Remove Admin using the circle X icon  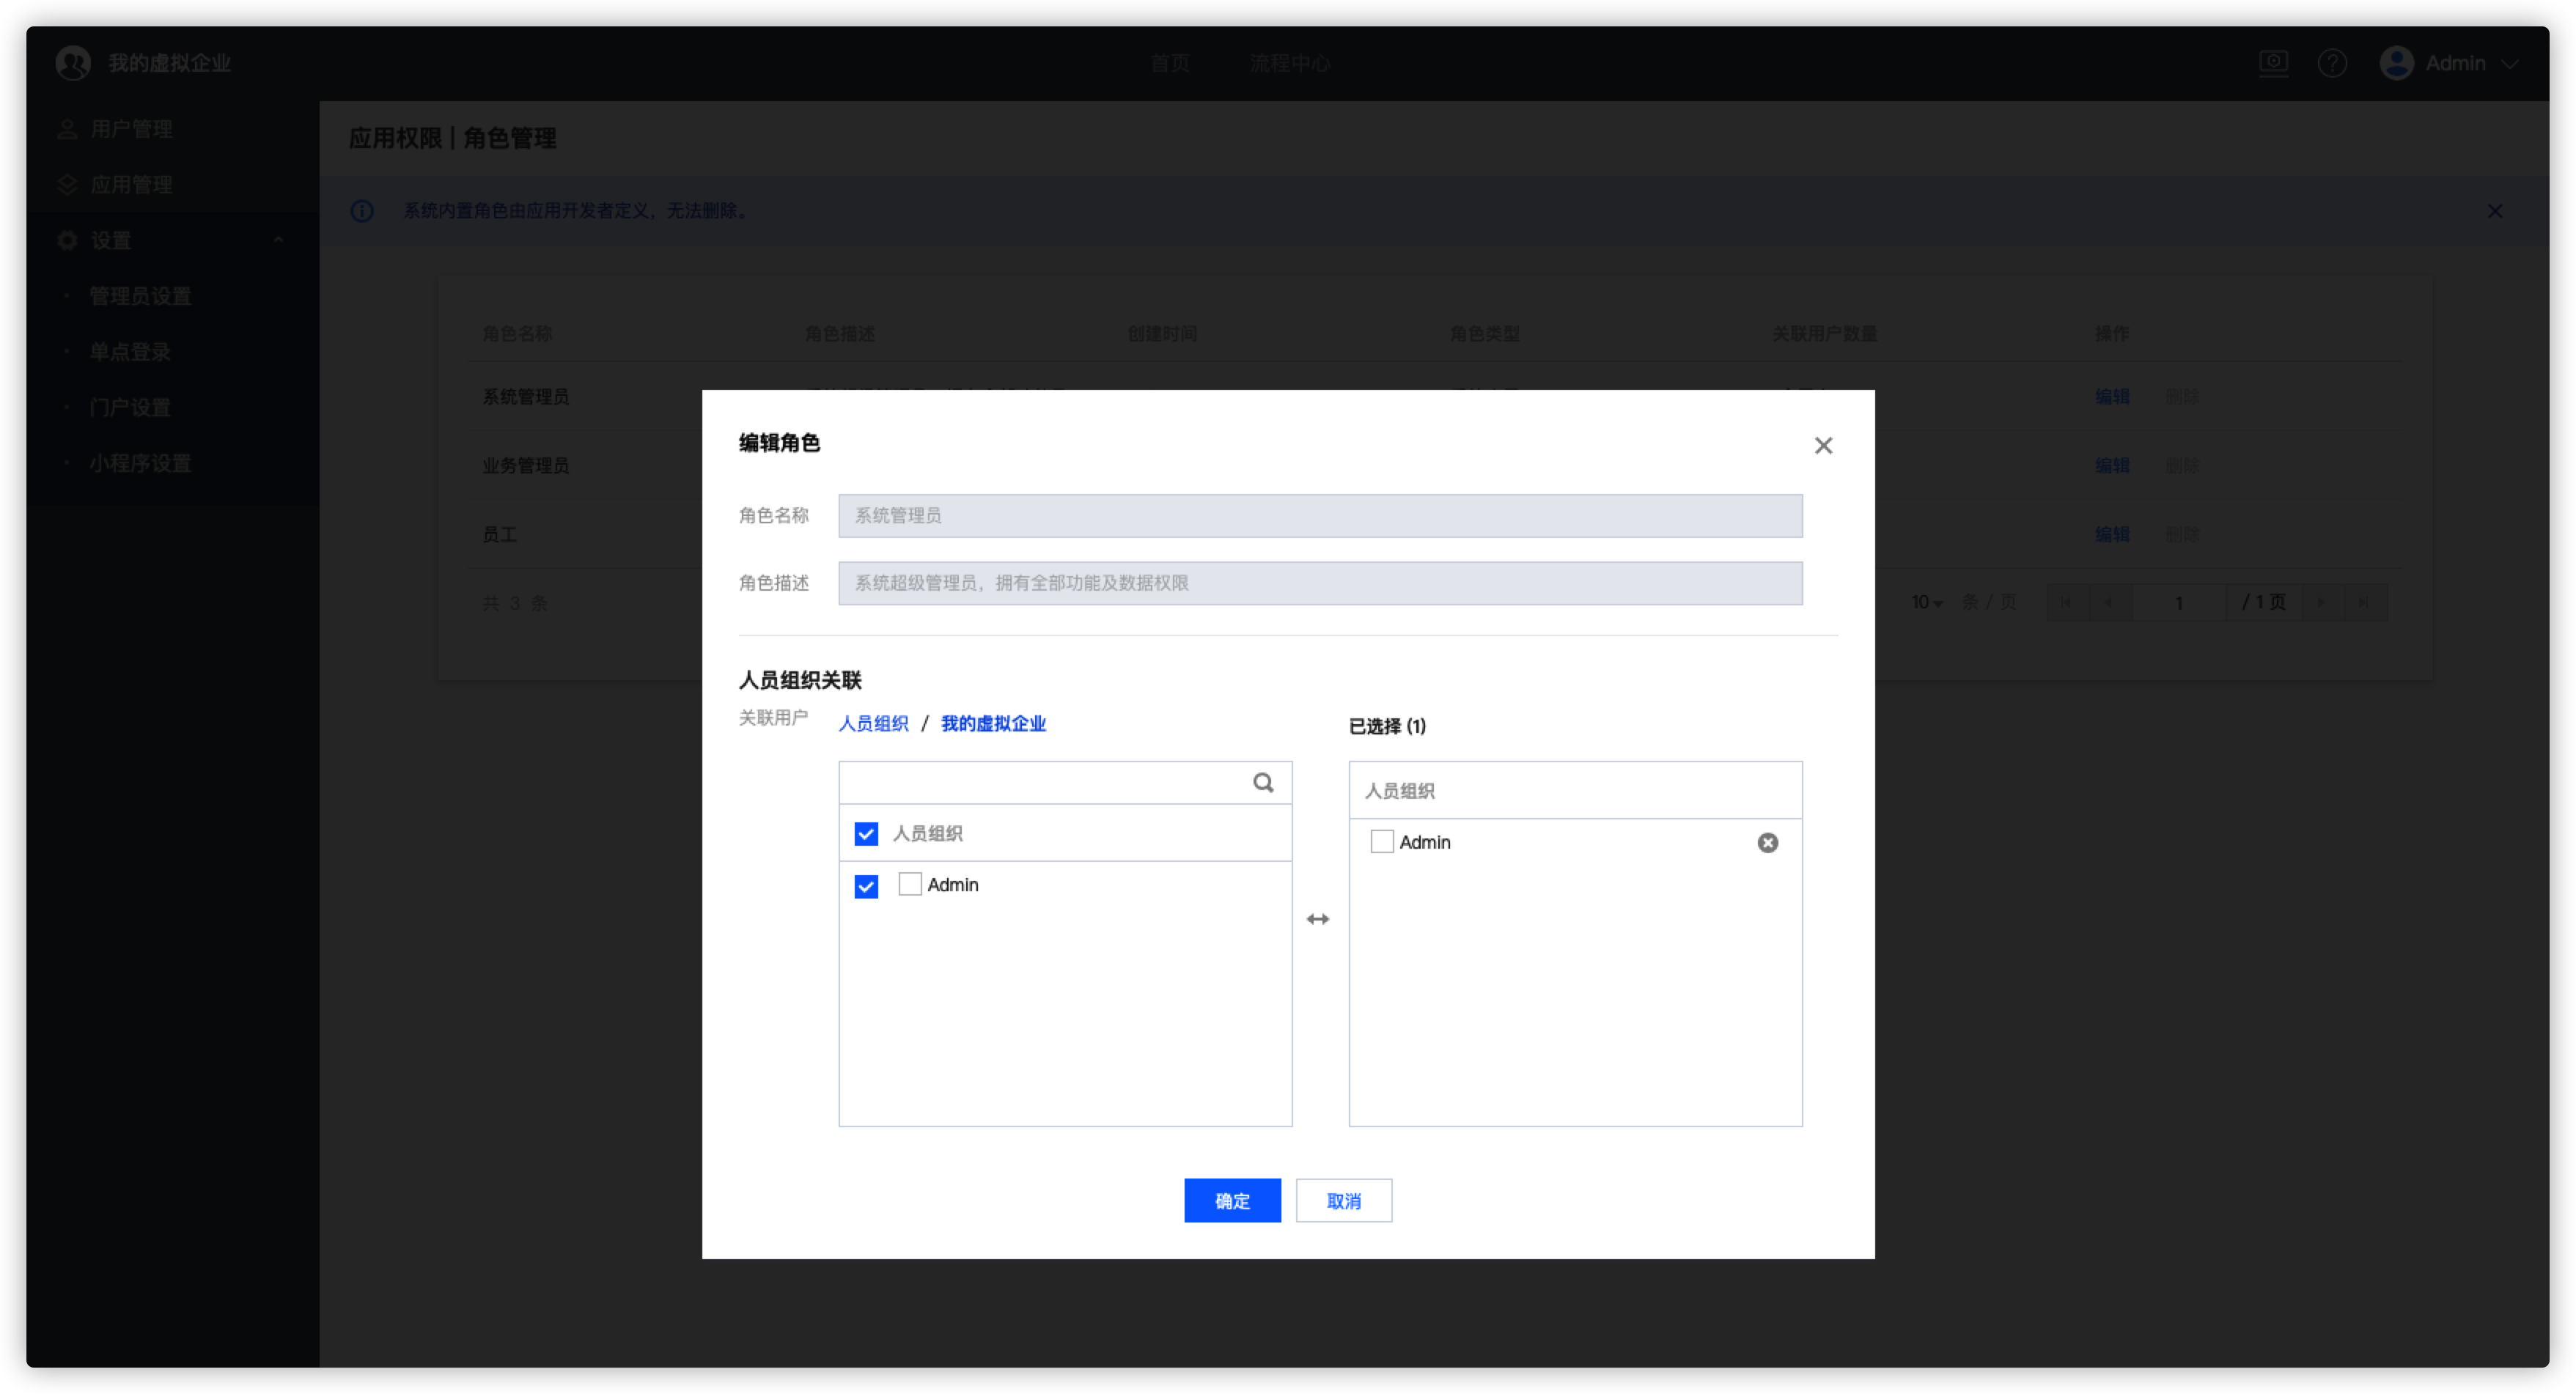[x=1767, y=843]
